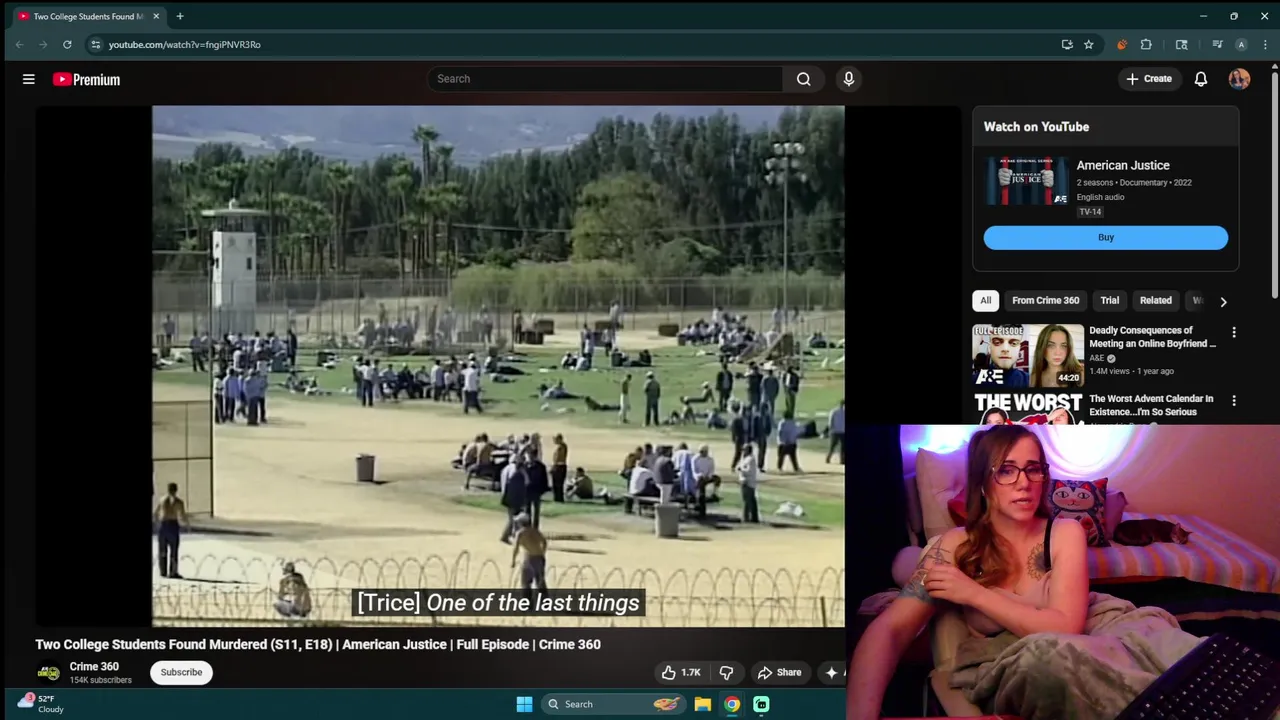Subscribe to Crime 360
This screenshot has width=1280, height=720.
click(x=182, y=672)
